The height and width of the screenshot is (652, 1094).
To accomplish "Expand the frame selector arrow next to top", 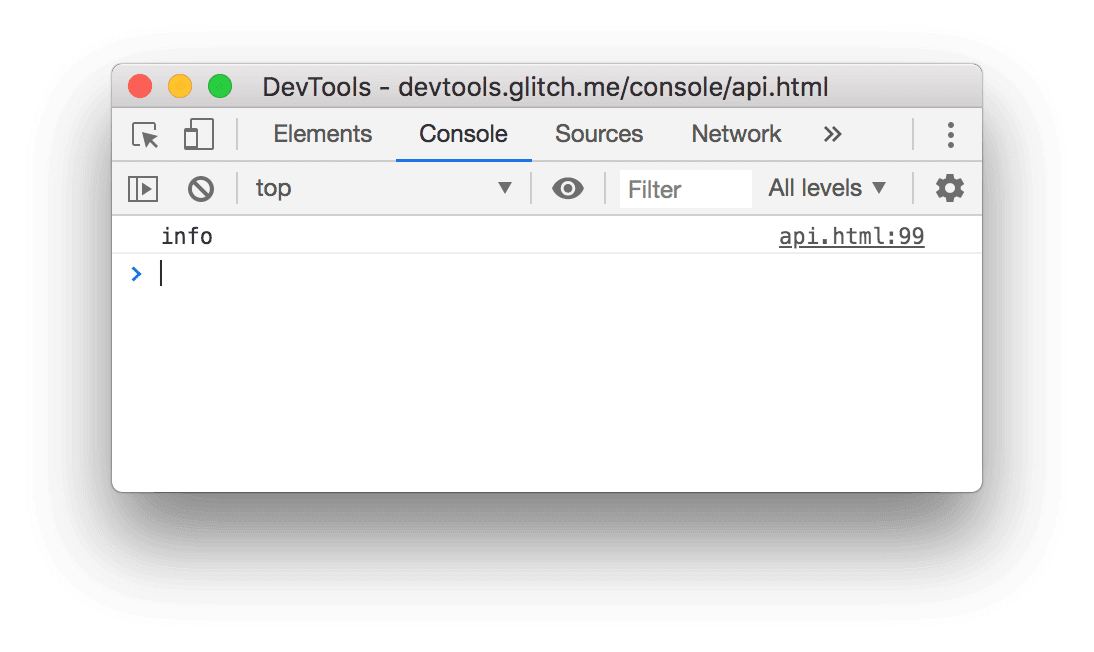I will (x=505, y=188).
